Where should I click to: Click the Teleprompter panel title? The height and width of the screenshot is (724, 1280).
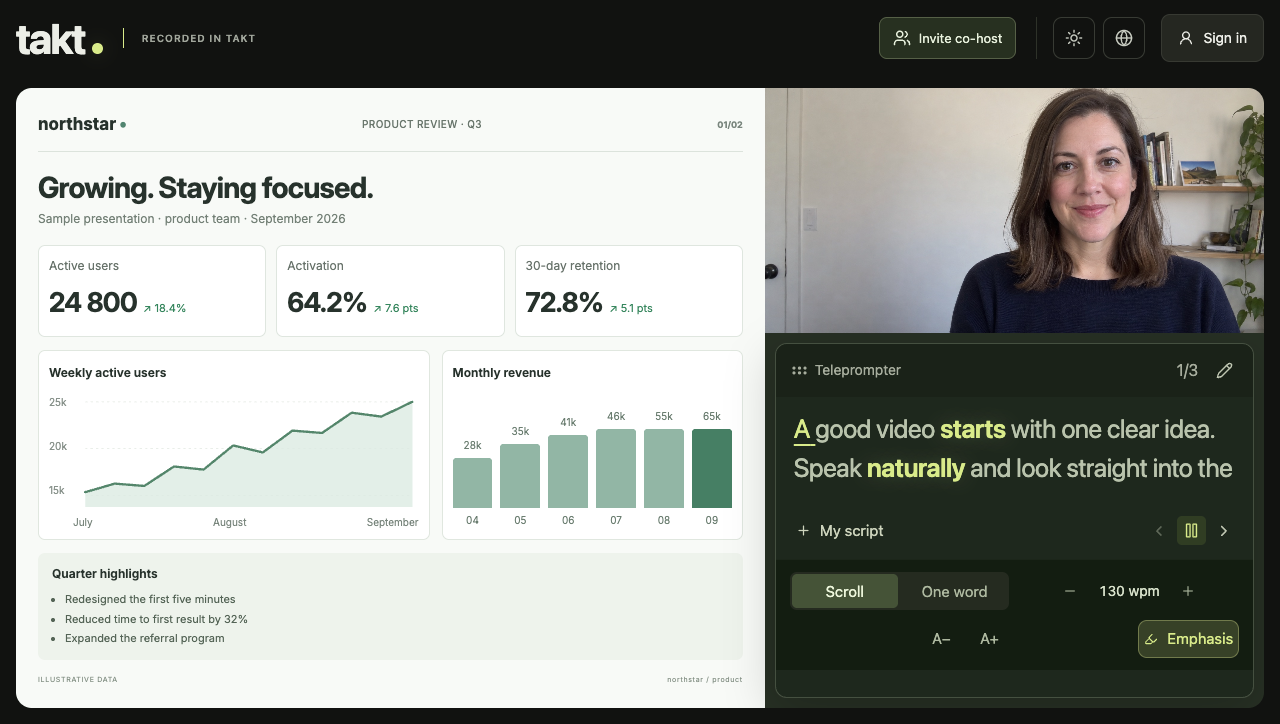coord(858,371)
